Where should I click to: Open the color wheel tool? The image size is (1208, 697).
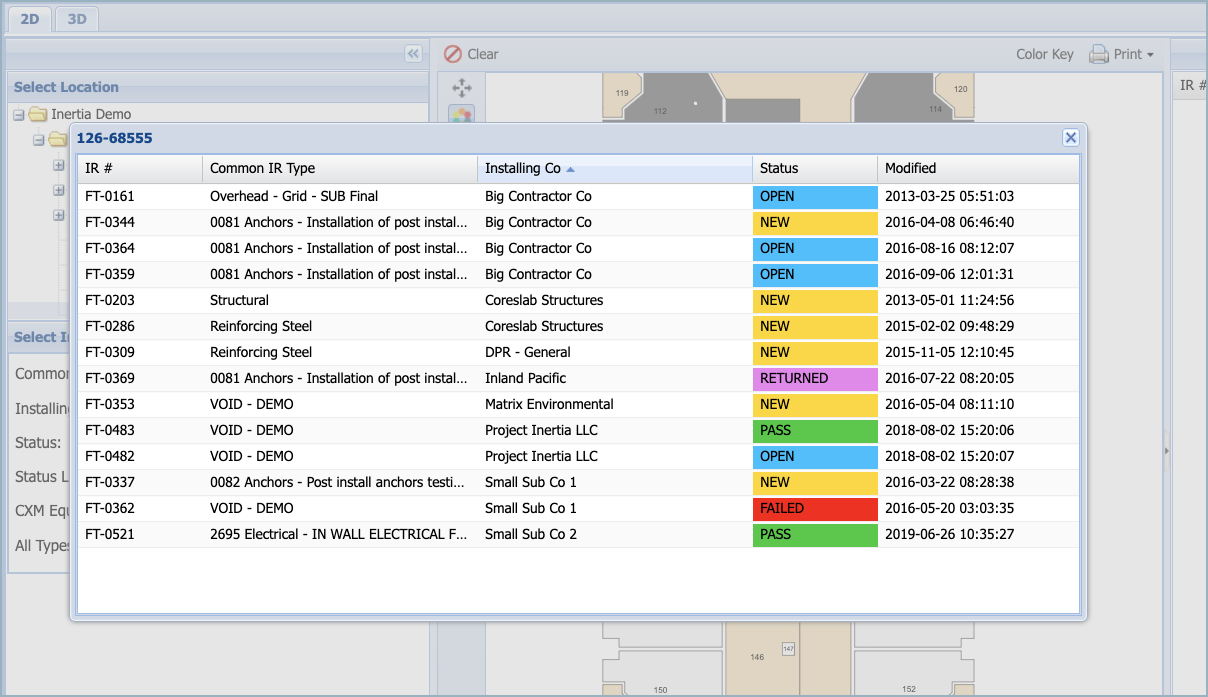(x=461, y=115)
